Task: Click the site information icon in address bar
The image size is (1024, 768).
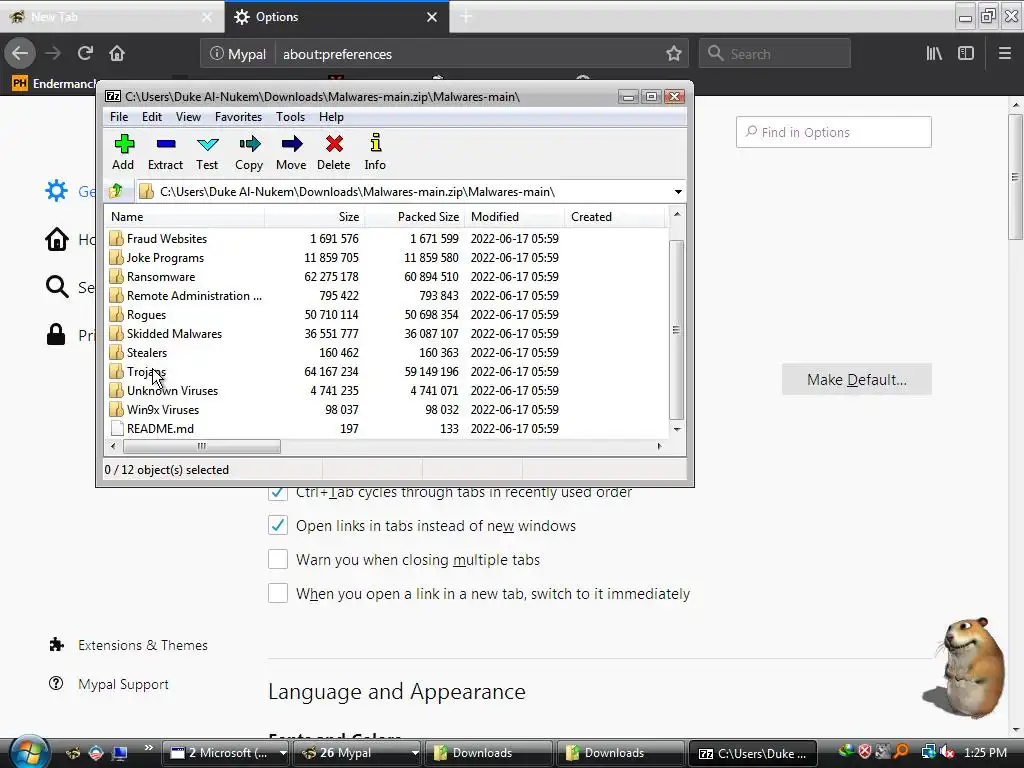Action: [x=216, y=54]
